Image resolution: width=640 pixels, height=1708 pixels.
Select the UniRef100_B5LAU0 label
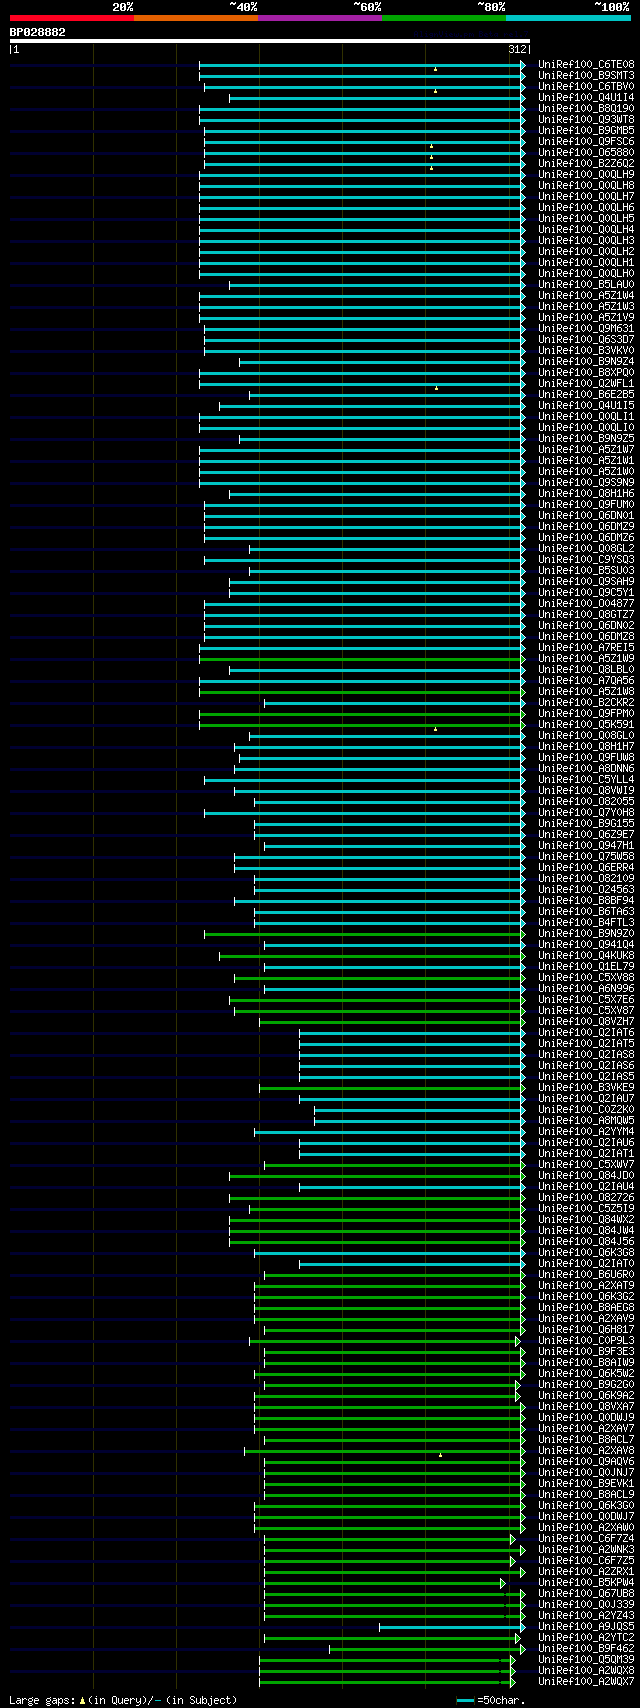click(x=586, y=284)
